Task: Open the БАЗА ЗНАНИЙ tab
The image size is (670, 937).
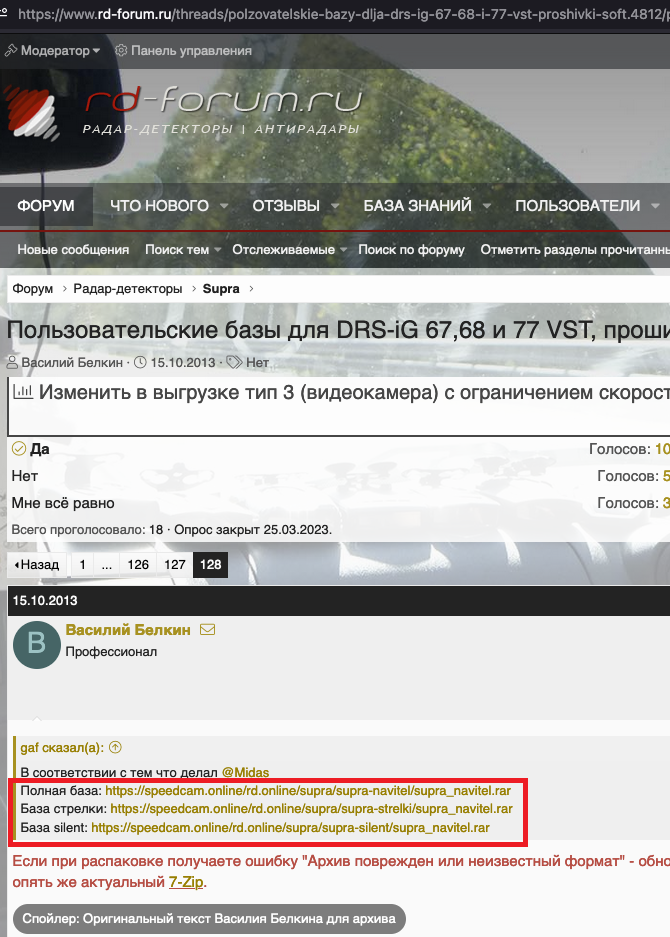Action: (417, 206)
